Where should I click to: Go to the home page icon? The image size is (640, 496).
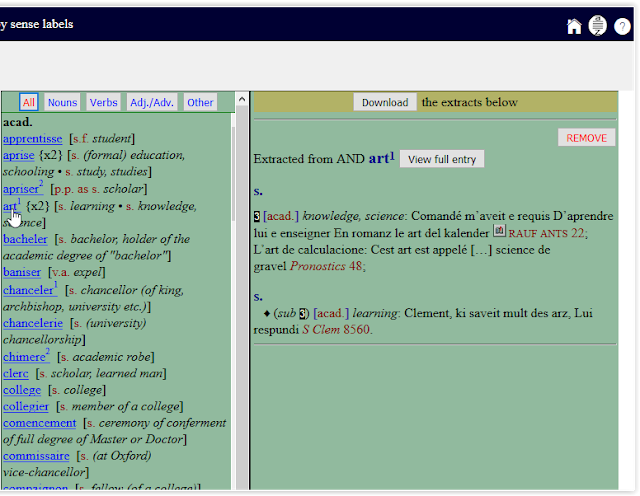point(574,26)
